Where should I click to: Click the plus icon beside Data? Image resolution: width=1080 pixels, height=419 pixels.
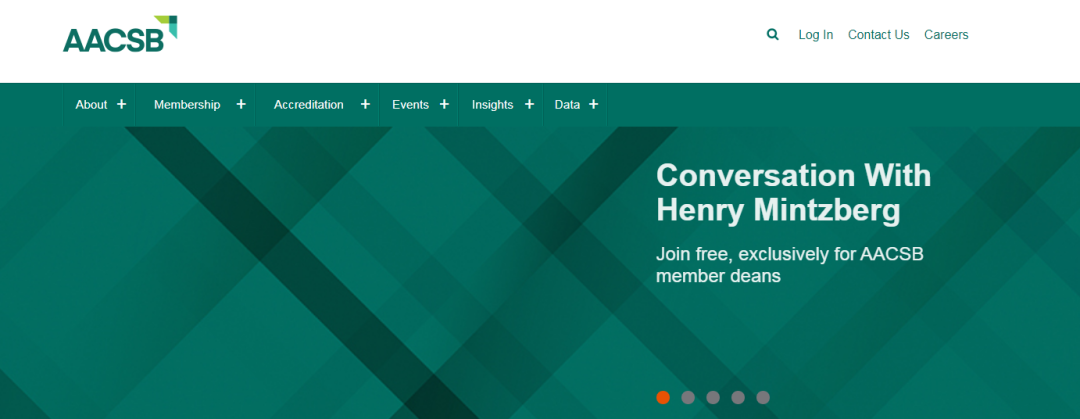593,104
